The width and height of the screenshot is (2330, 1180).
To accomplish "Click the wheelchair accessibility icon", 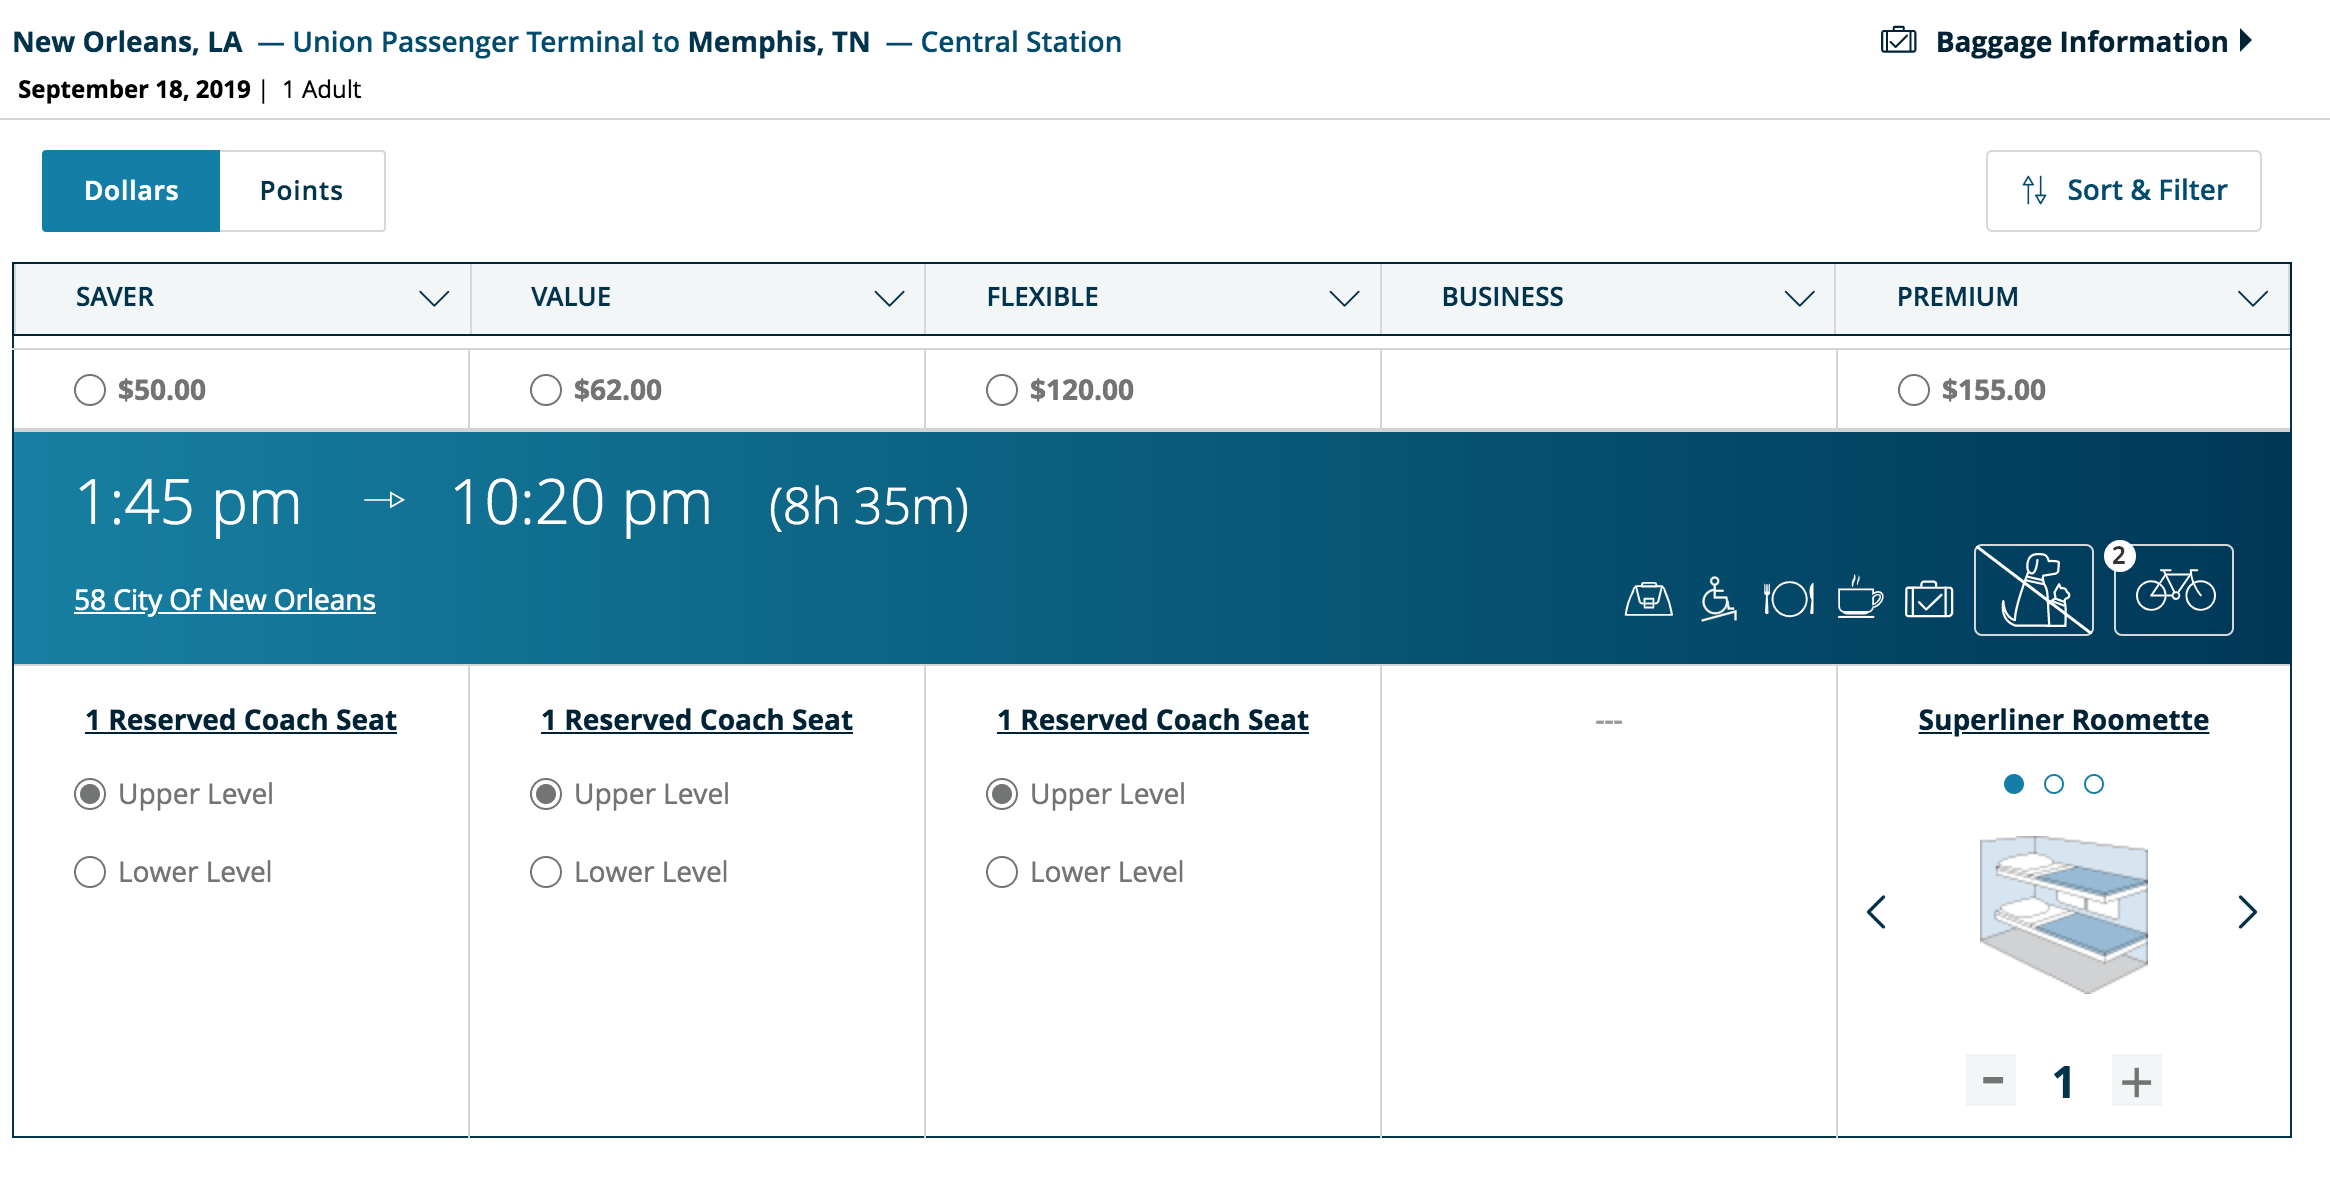I will pyautogui.click(x=1718, y=599).
